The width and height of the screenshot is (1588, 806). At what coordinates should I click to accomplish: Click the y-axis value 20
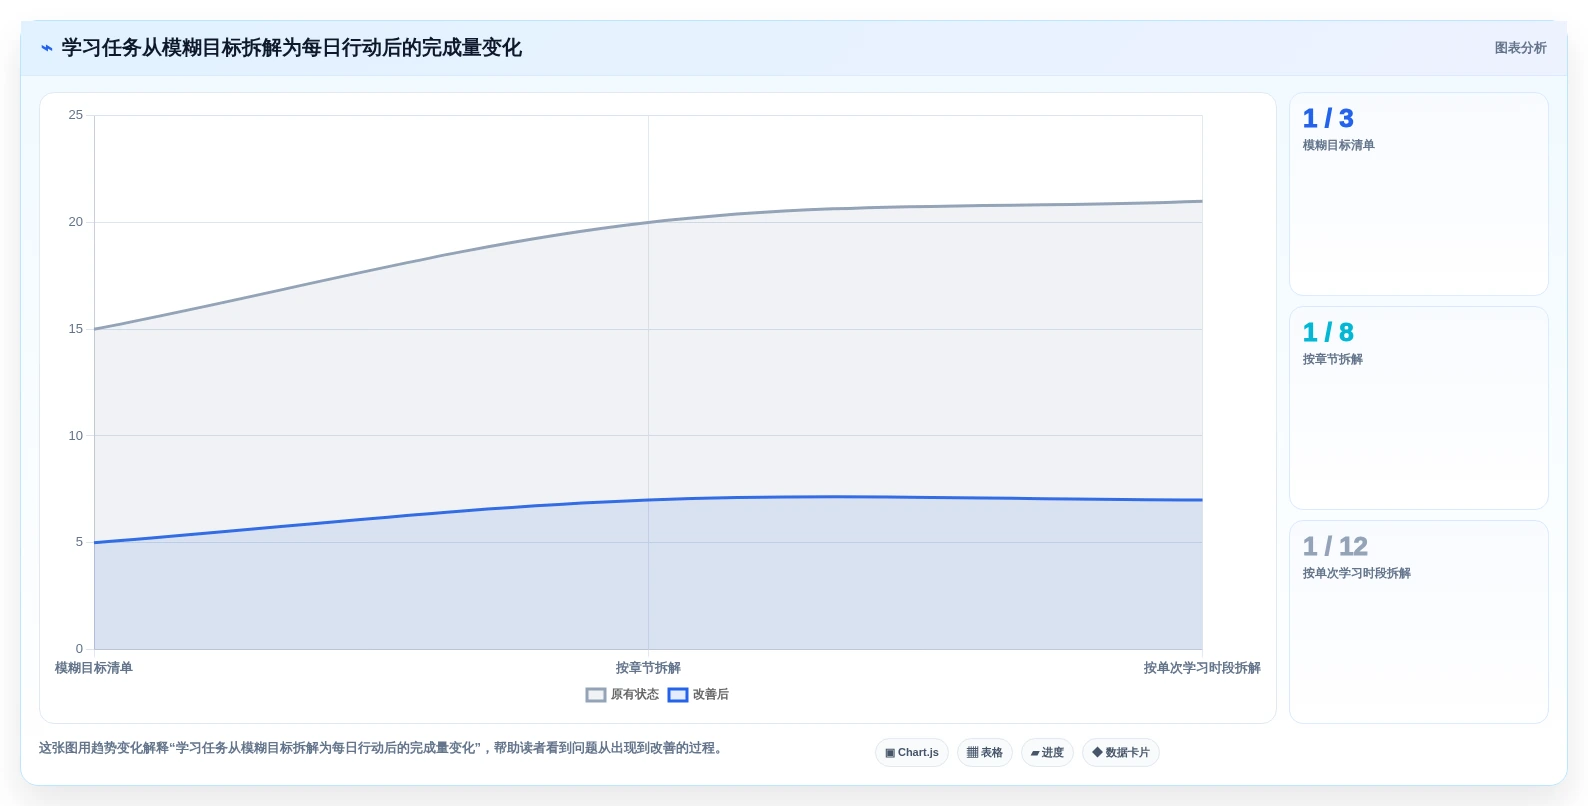tap(76, 222)
